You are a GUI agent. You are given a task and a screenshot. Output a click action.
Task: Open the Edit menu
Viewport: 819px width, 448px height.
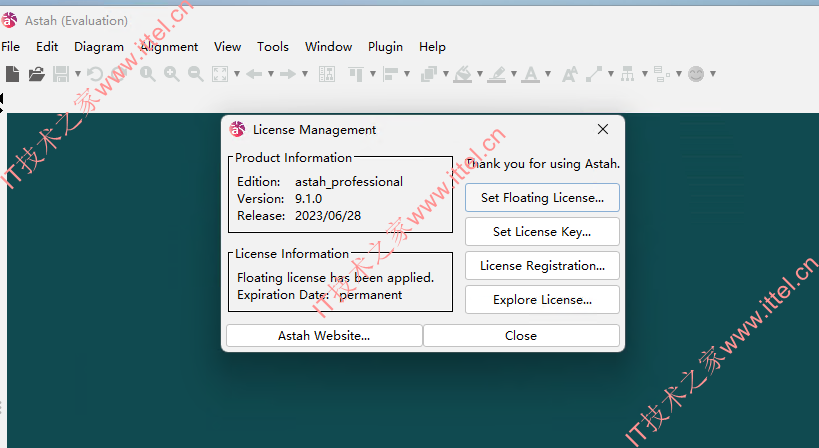pos(47,47)
